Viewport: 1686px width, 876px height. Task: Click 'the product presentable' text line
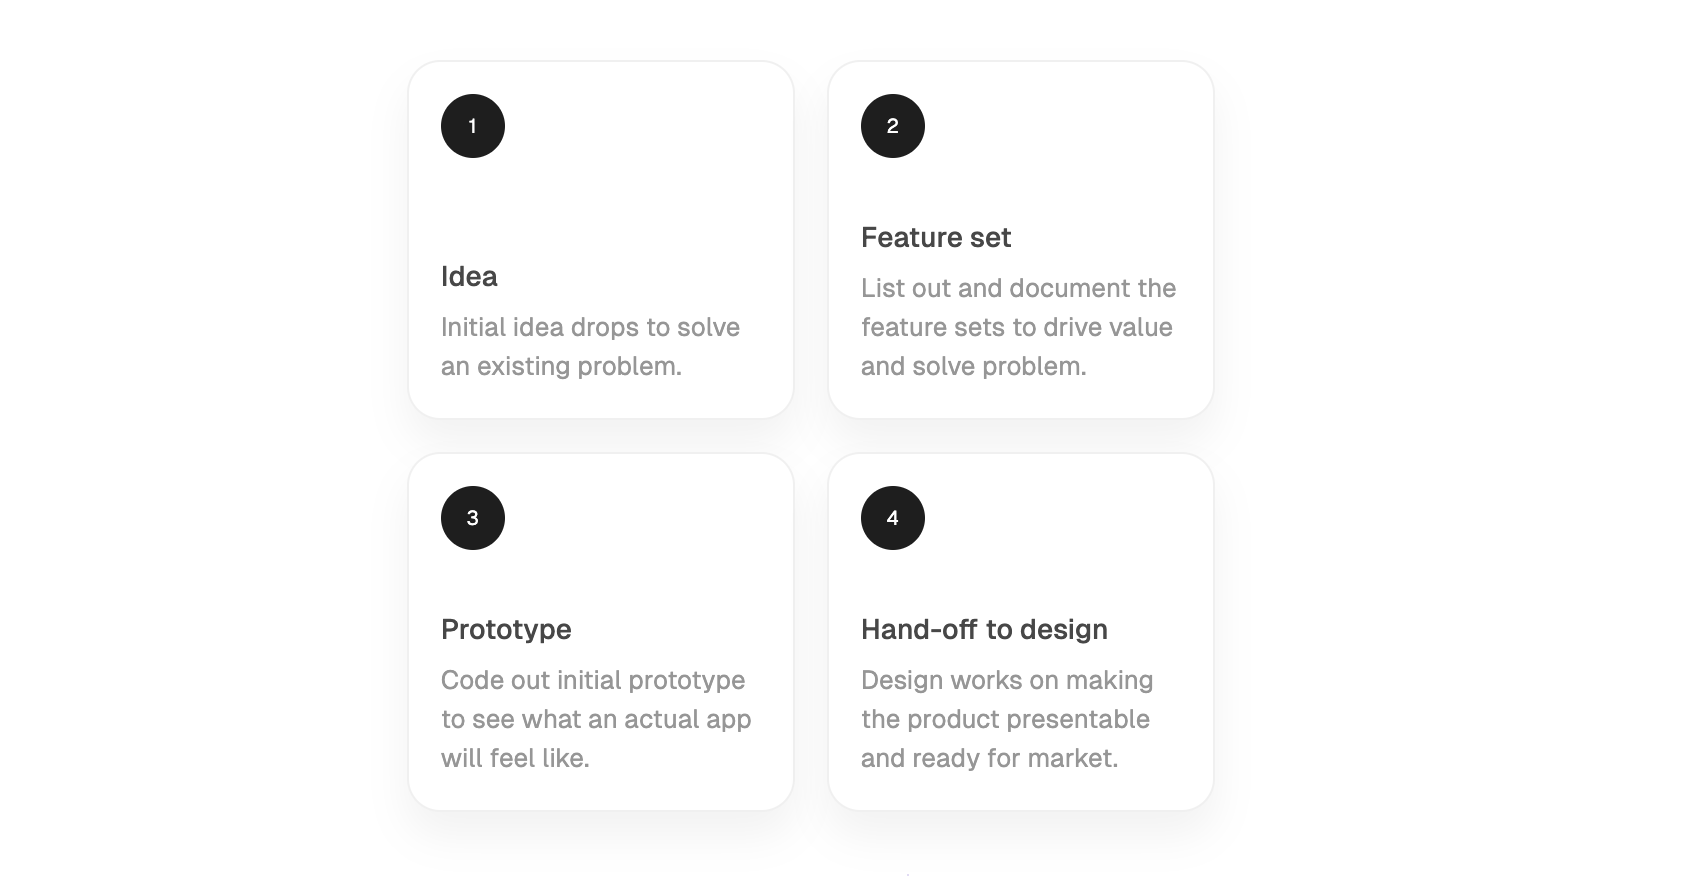pos(1005,719)
